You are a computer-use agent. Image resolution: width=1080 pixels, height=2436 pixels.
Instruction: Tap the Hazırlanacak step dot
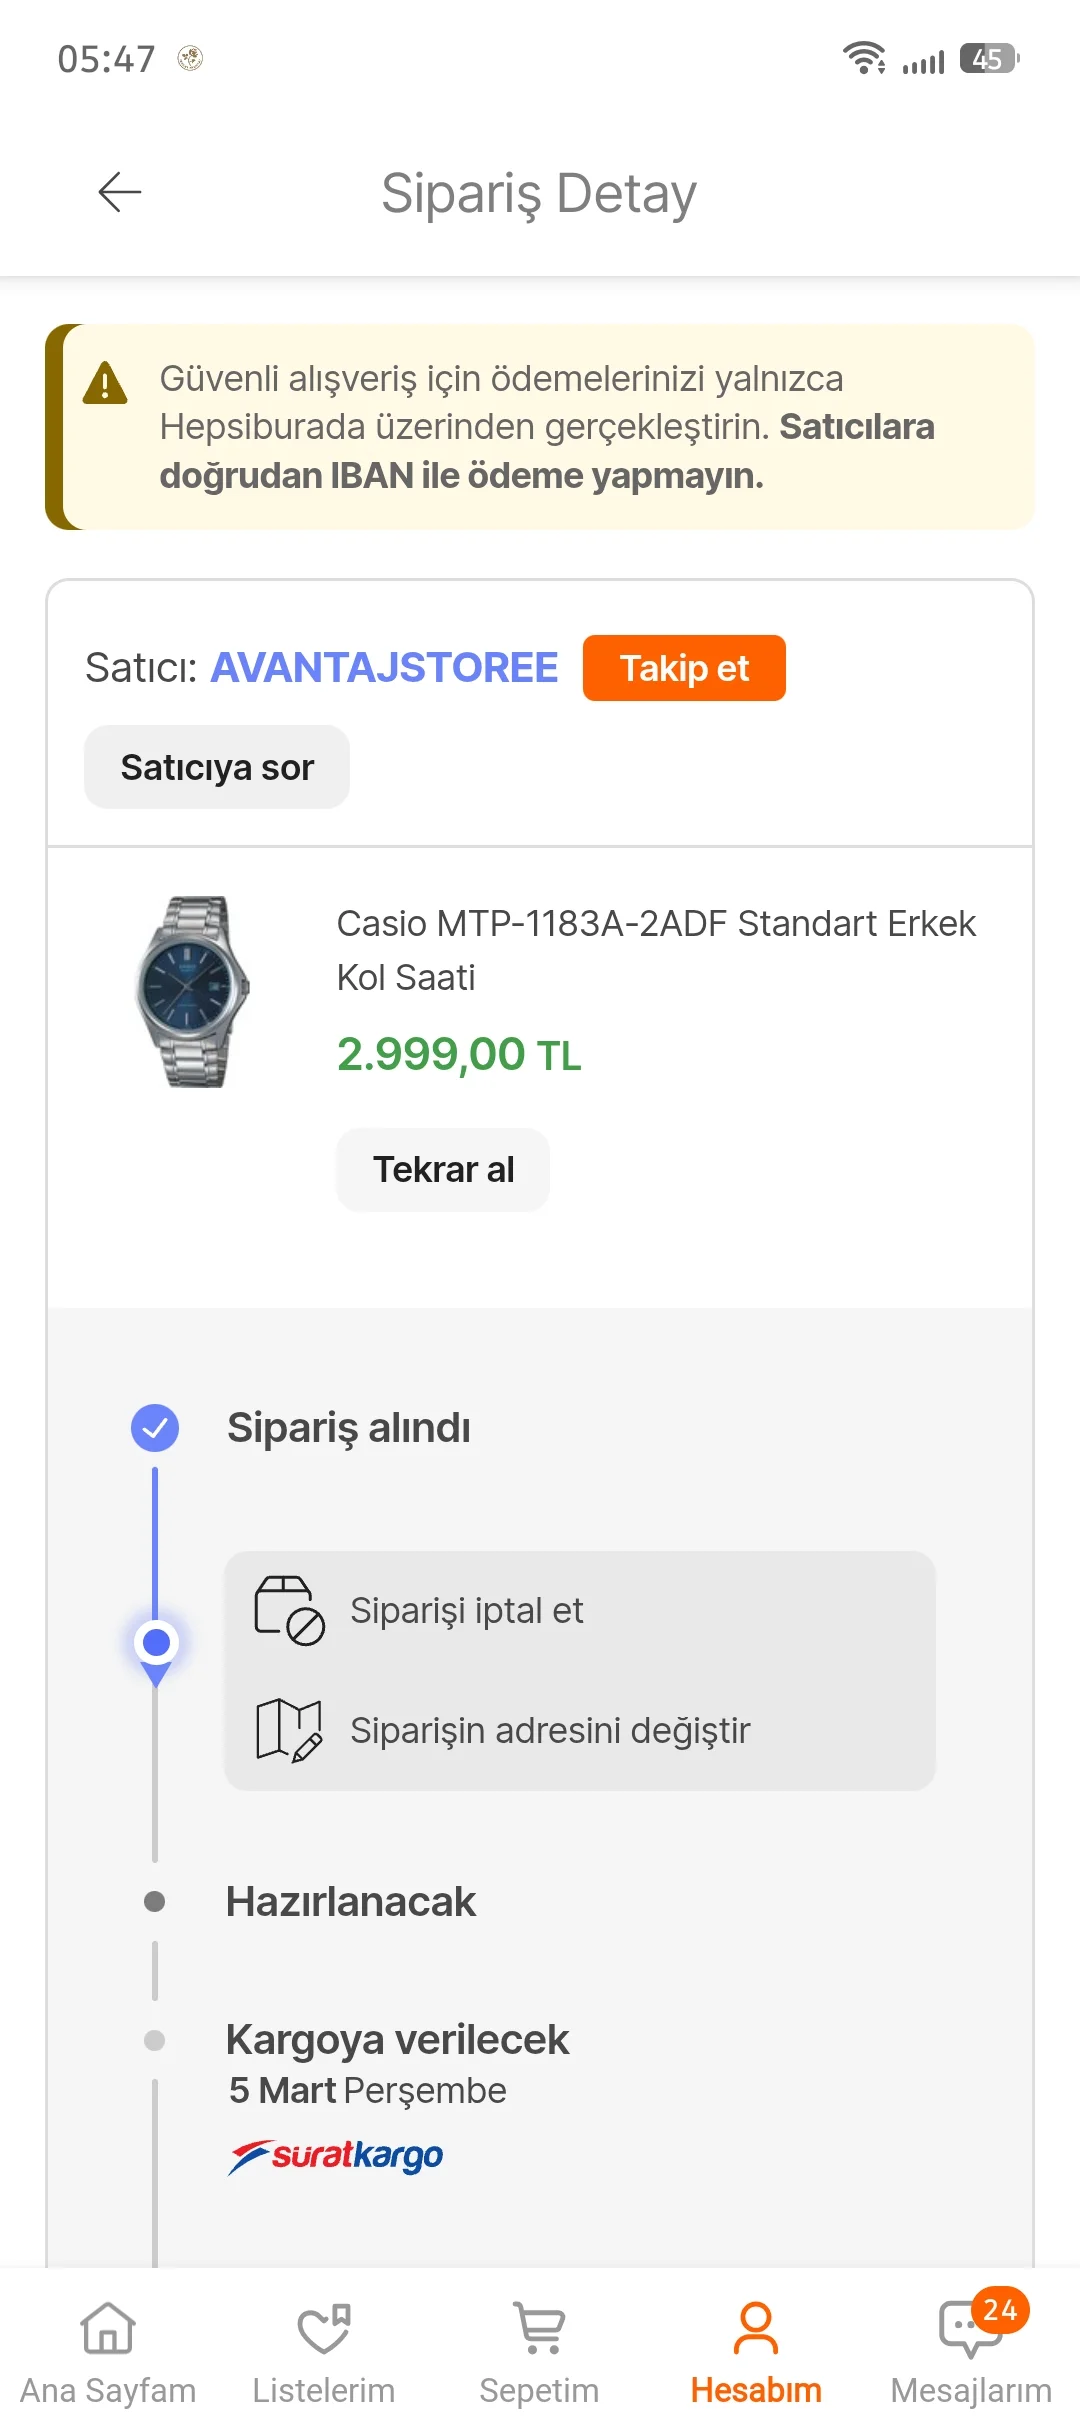pos(155,1901)
